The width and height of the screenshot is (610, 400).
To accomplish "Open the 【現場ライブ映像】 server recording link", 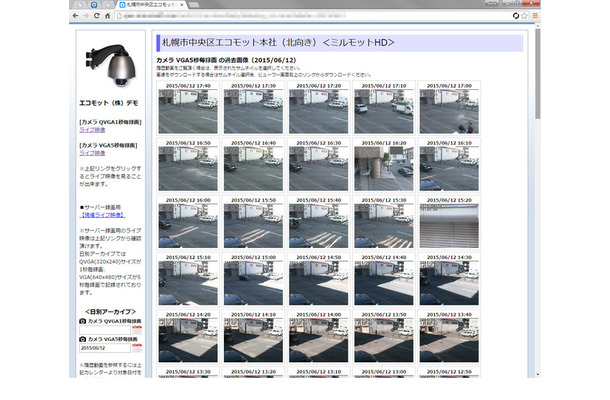I will (102, 215).
